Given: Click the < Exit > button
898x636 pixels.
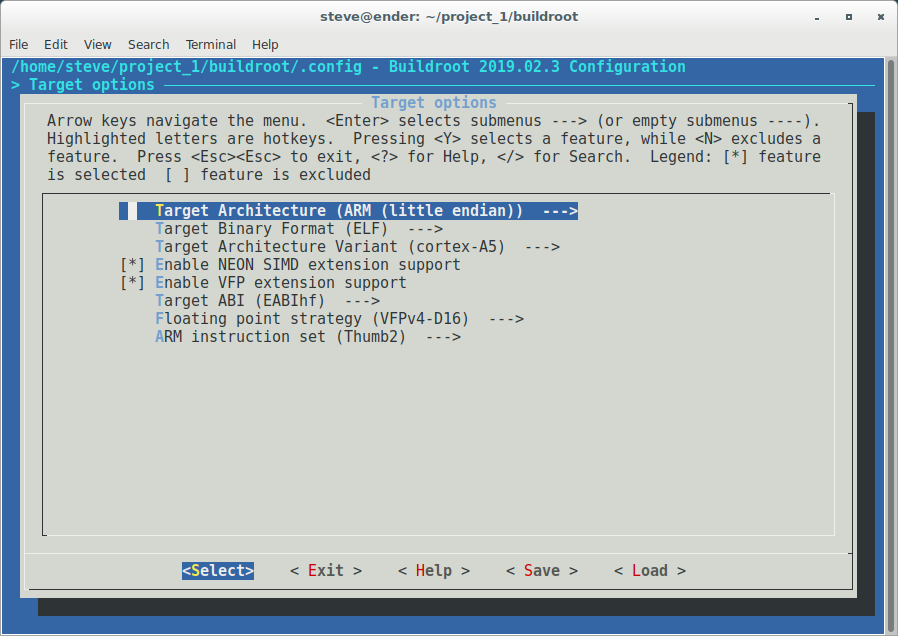Looking at the screenshot, I should coord(326,570).
